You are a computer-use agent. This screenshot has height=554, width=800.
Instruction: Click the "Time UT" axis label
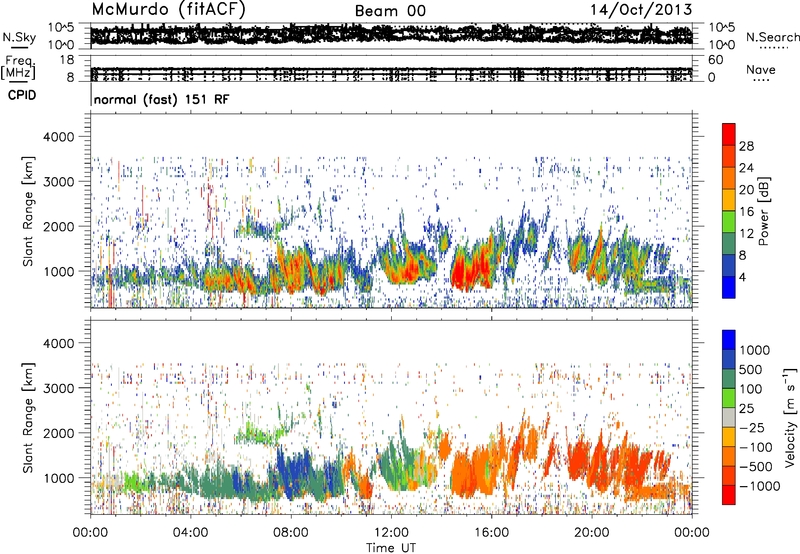(391, 547)
